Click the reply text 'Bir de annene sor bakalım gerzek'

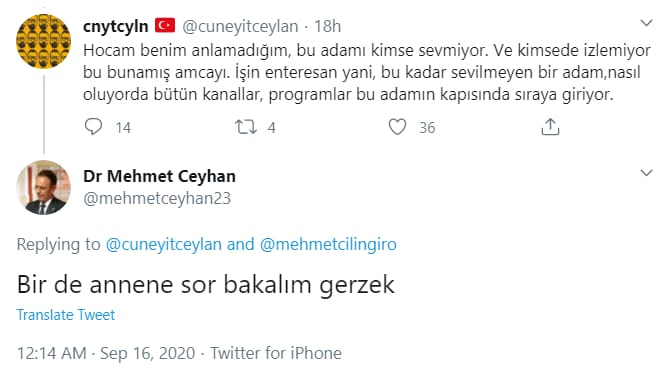pos(205,285)
